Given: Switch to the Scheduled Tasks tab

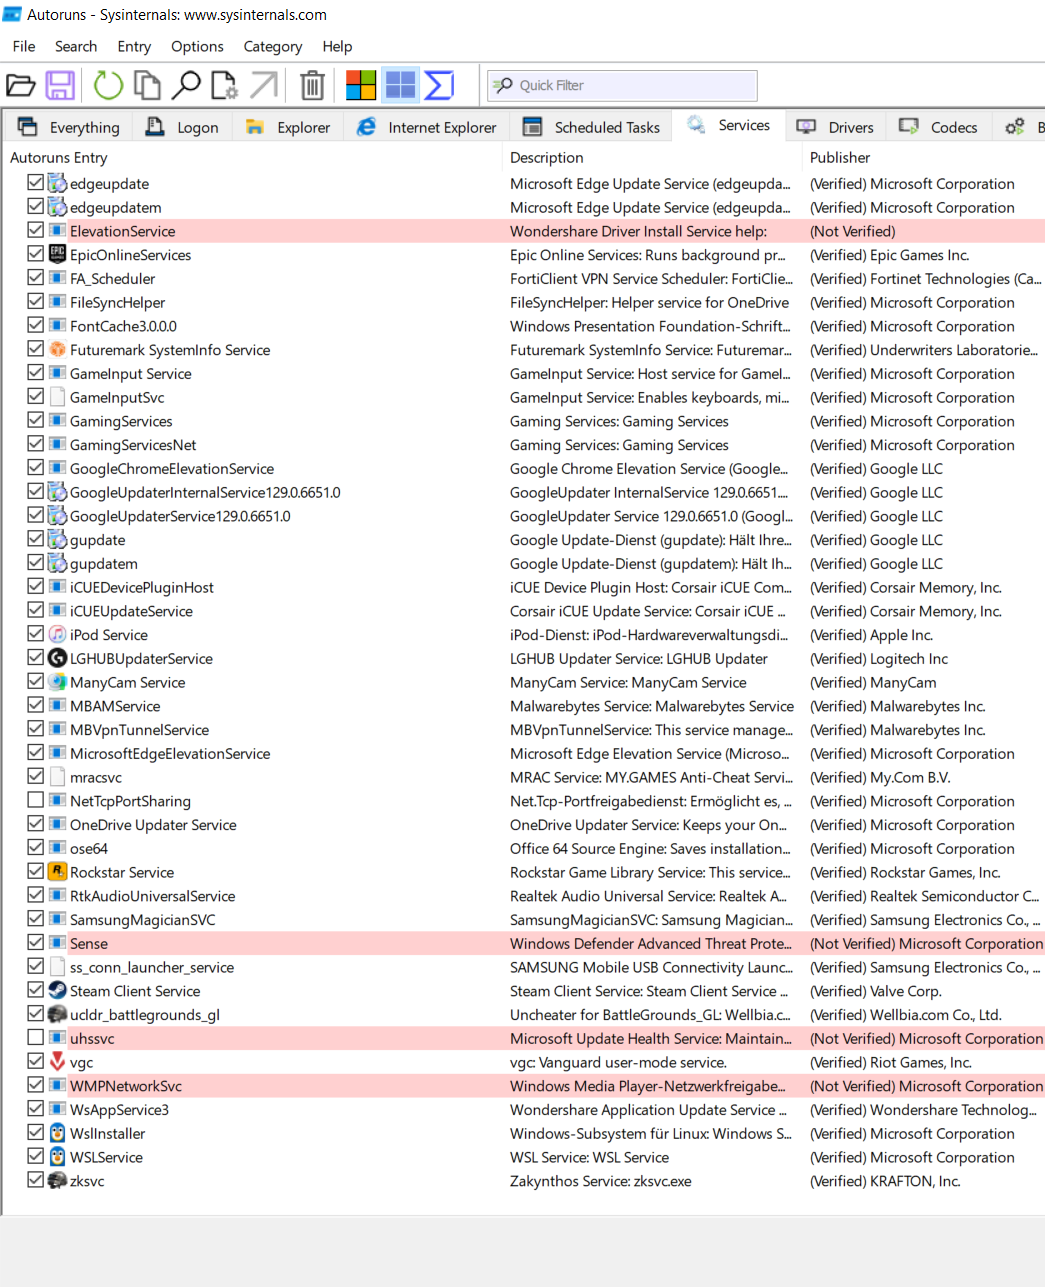Looking at the screenshot, I should click(592, 127).
